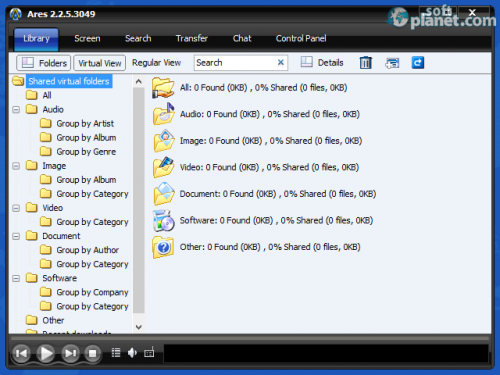This screenshot has height=375, width=500.
Task: Click the previous track button
Action: 21,353
